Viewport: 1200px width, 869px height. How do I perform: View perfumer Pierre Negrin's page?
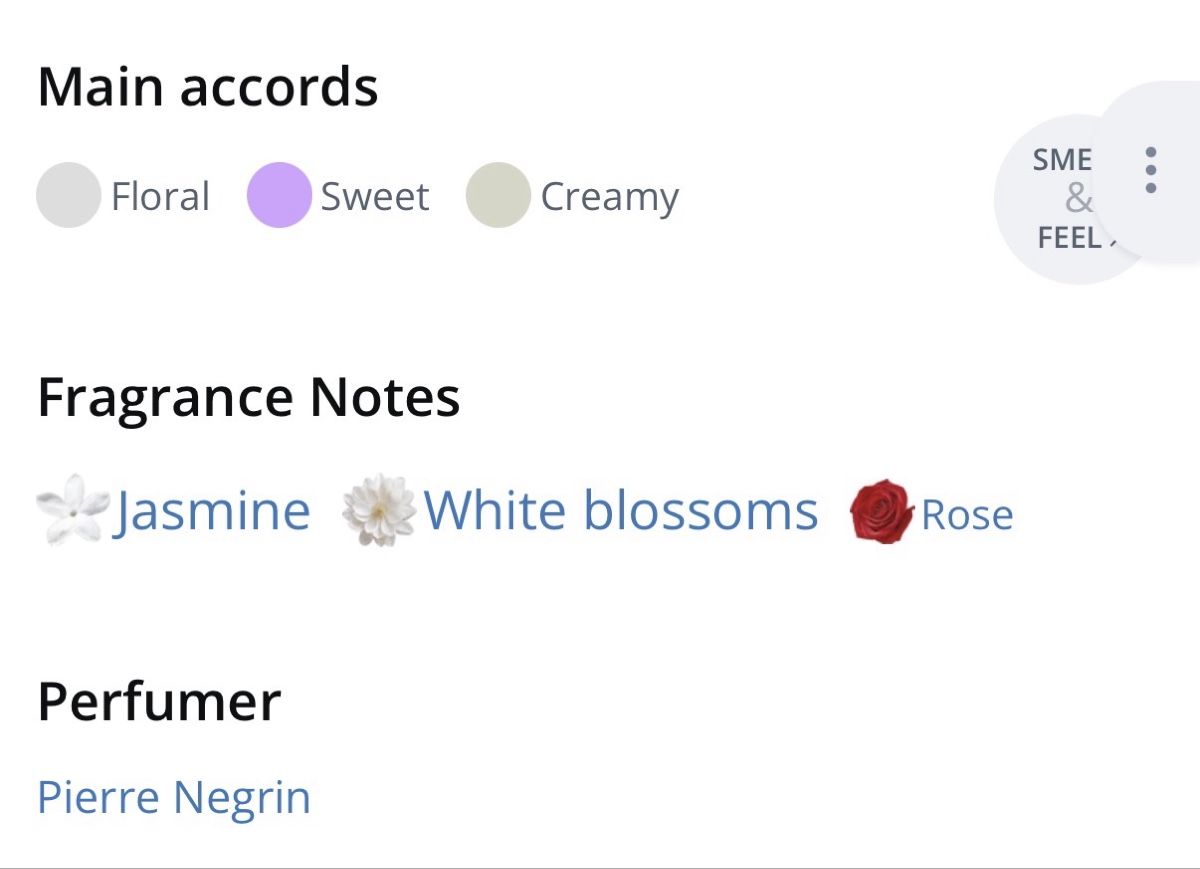[174, 798]
